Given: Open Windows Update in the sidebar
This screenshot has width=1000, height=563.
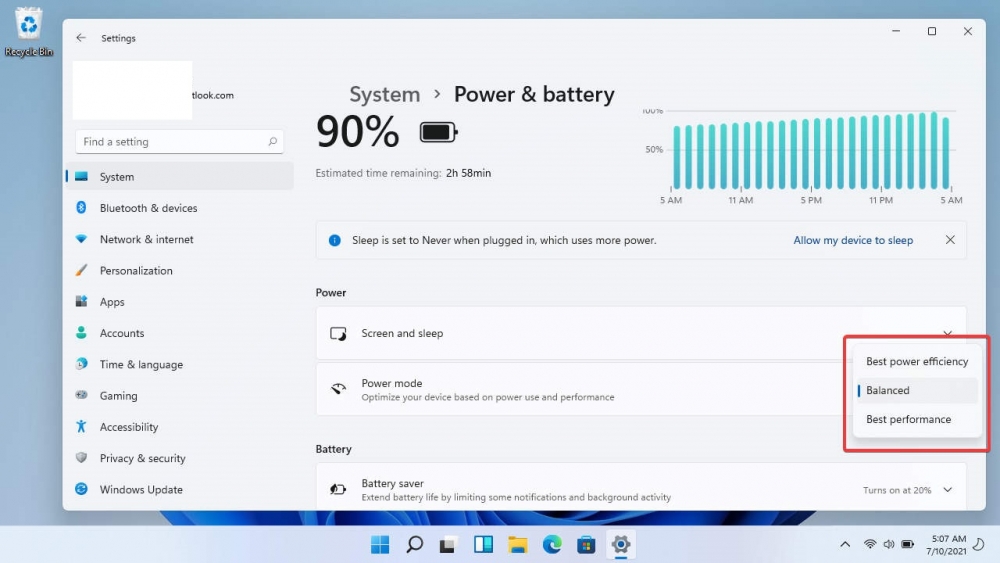Looking at the screenshot, I should [x=140, y=490].
